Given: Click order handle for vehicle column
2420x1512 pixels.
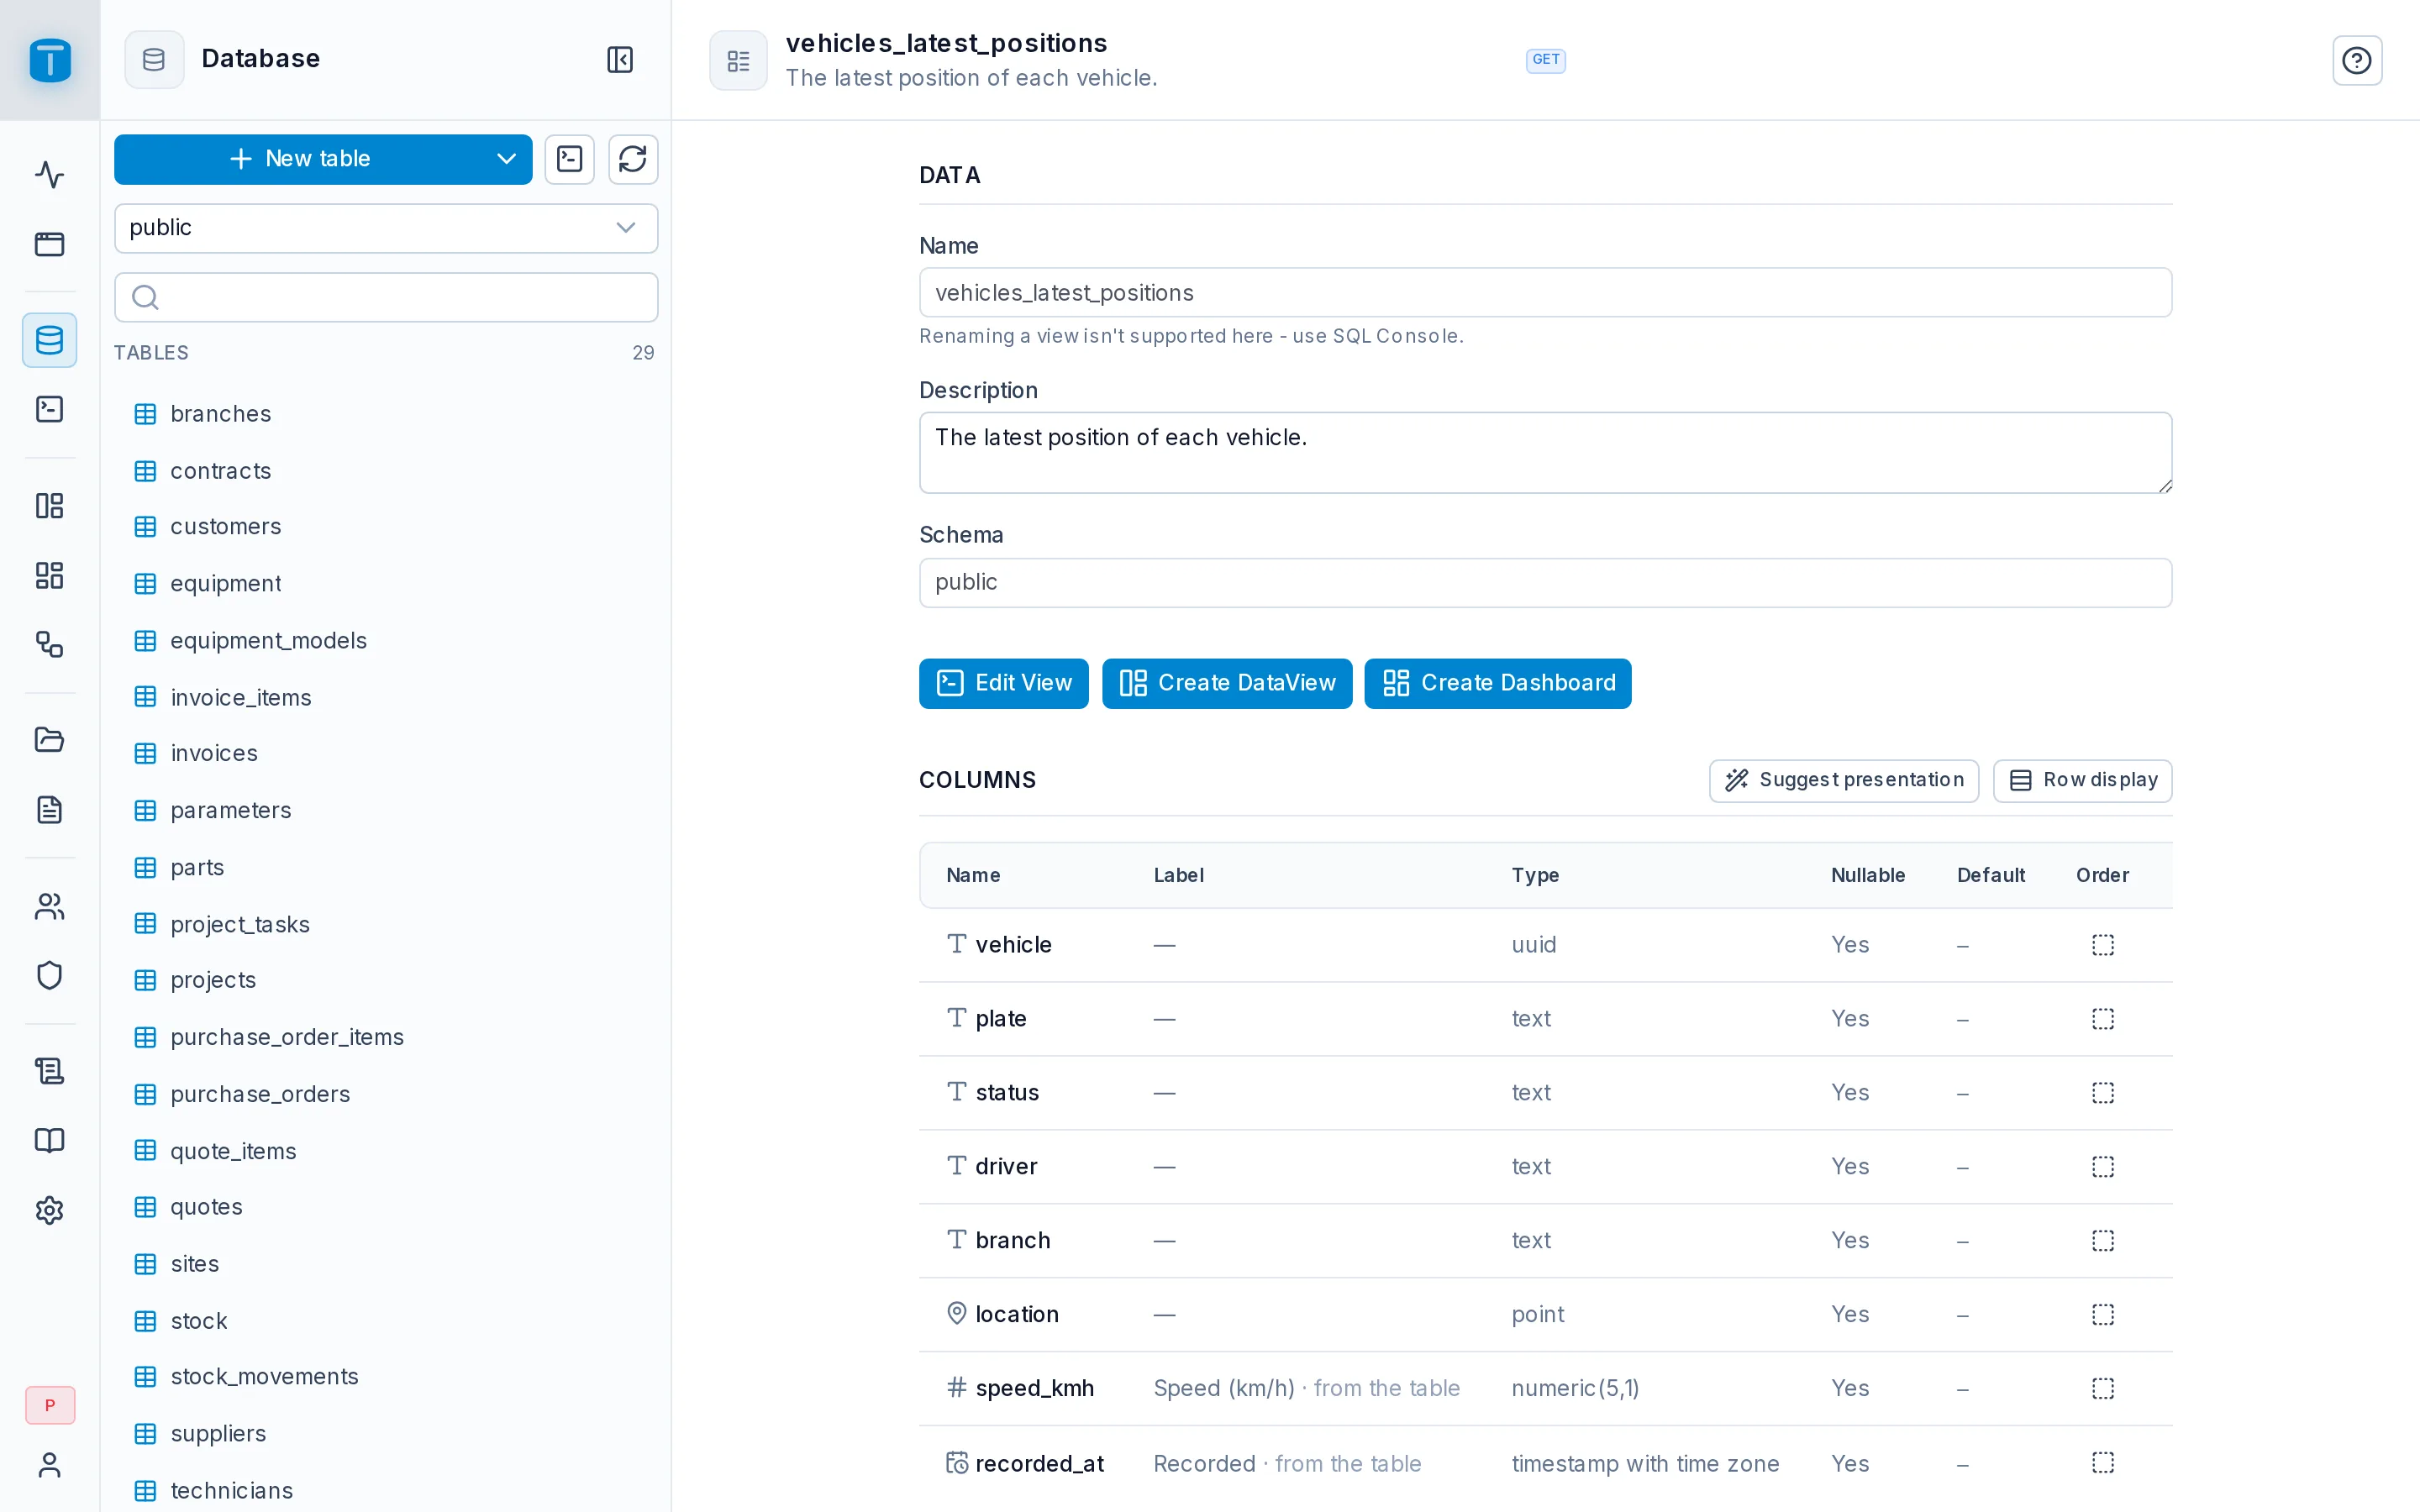Looking at the screenshot, I should (2103, 945).
